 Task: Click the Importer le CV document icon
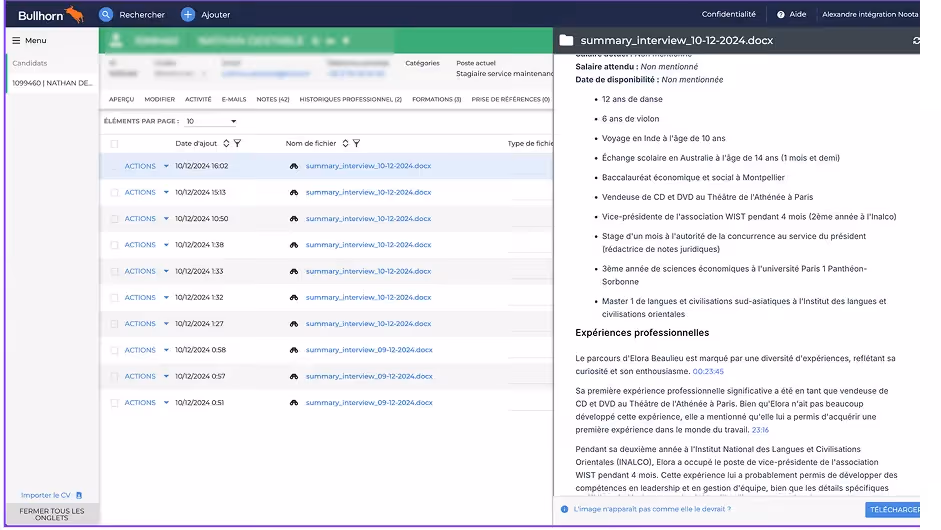[x=79, y=495]
